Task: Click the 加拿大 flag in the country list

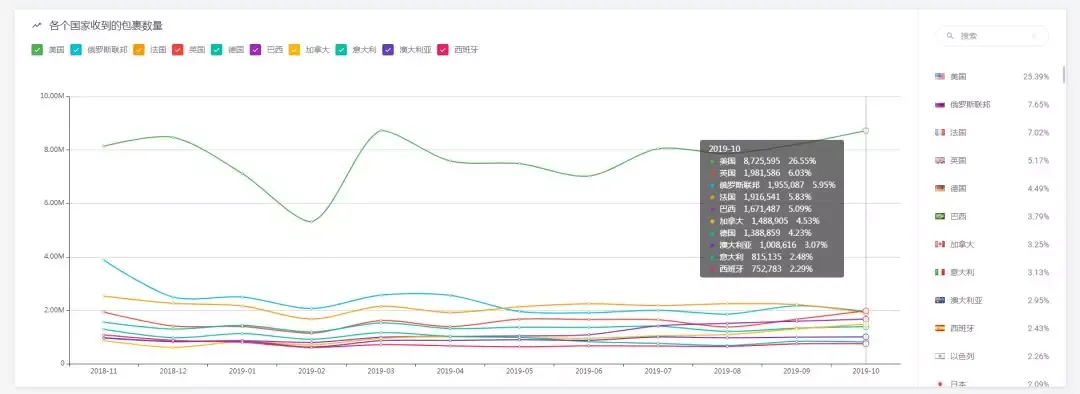Action: pyautogui.click(x=939, y=245)
